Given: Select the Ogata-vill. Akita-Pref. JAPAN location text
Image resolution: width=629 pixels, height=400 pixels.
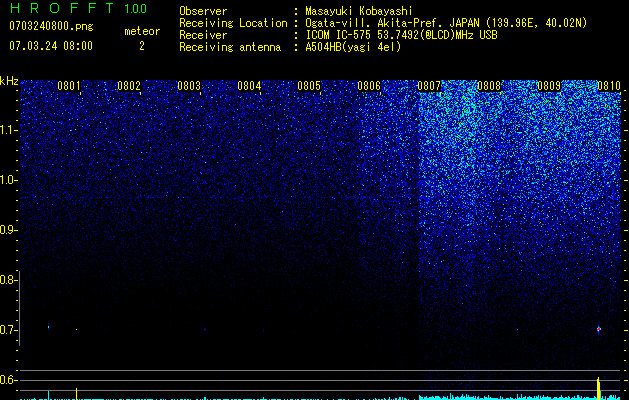Looking at the screenshot, I should click(x=446, y=23).
